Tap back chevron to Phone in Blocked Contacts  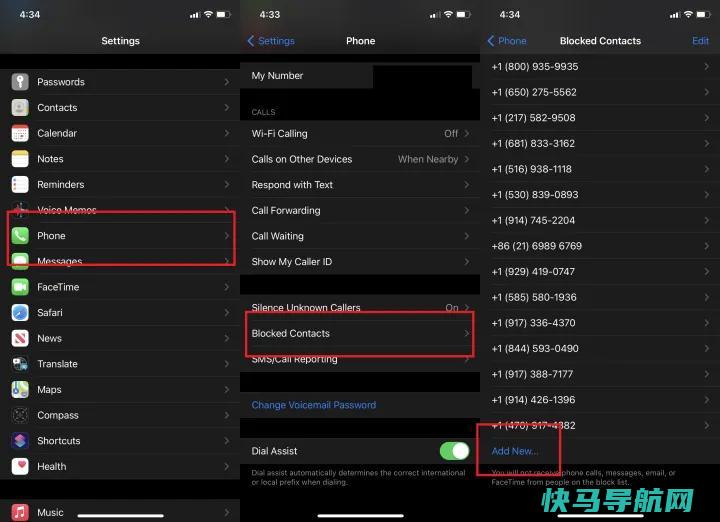pos(491,41)
